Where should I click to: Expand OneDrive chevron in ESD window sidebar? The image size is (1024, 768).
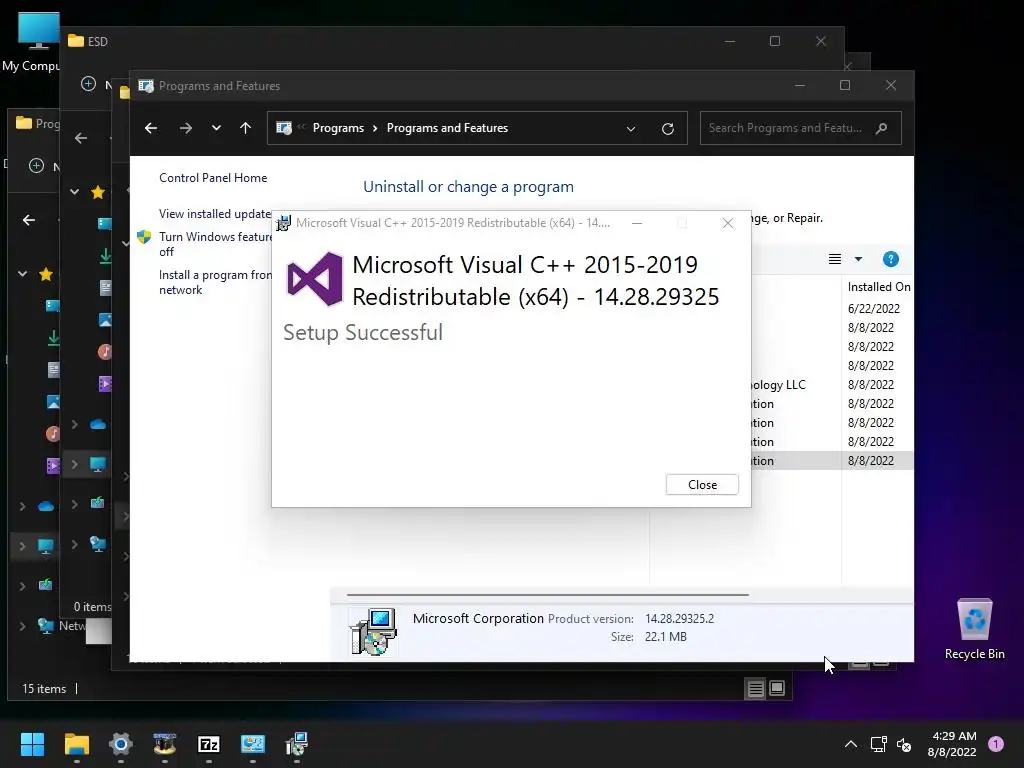[74, 424]
